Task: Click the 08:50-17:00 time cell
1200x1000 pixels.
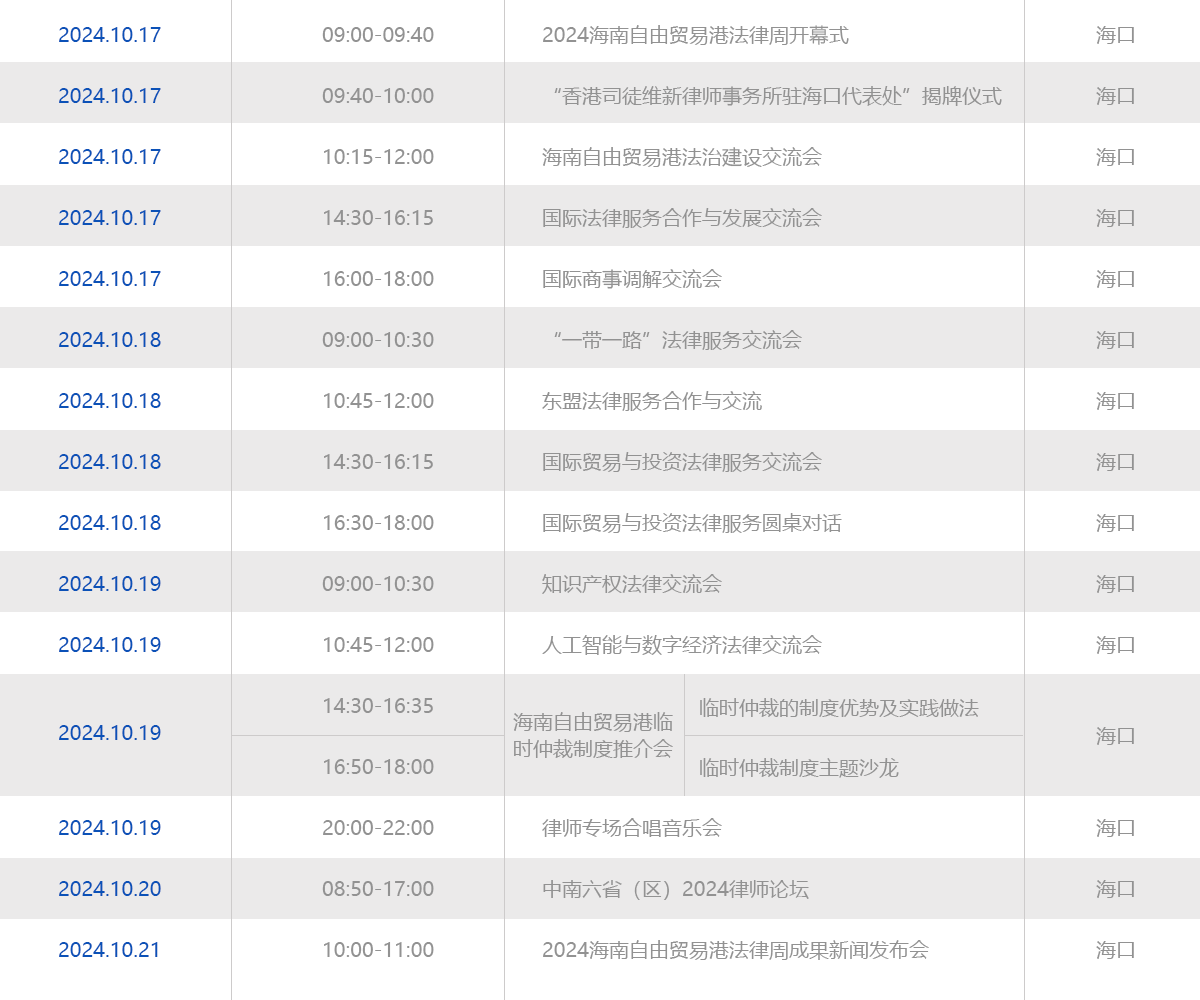Action: (378, 889)
